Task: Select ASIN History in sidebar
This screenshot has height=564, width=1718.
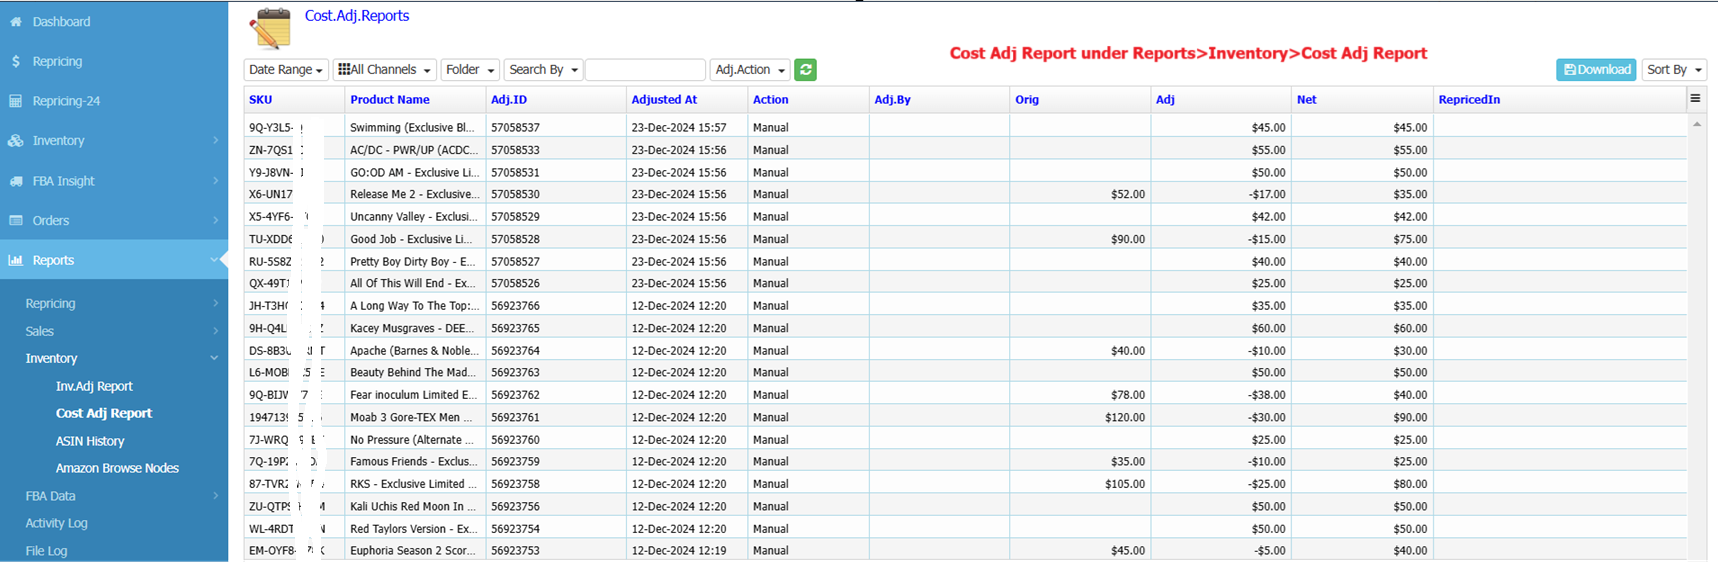Action: click(x=90, y=441)
